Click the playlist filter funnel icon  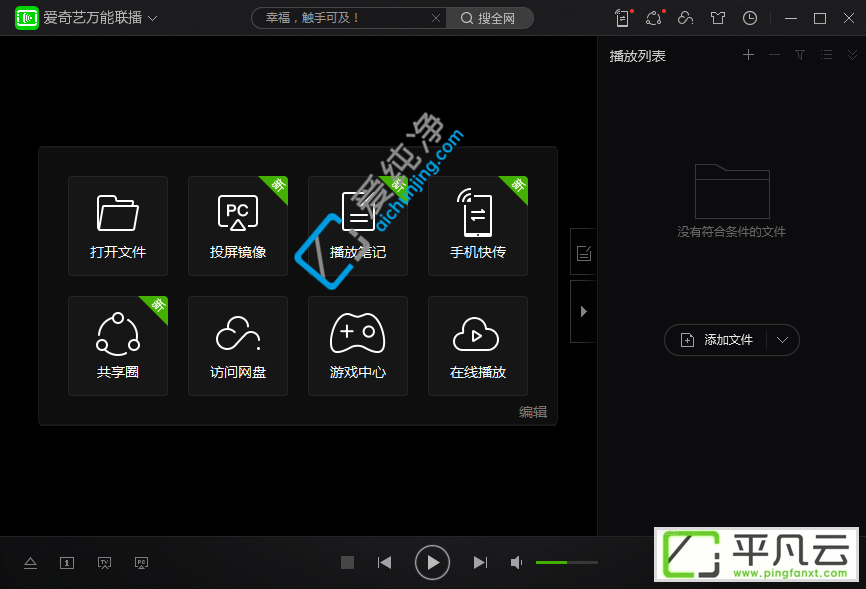tap(800, 55)
